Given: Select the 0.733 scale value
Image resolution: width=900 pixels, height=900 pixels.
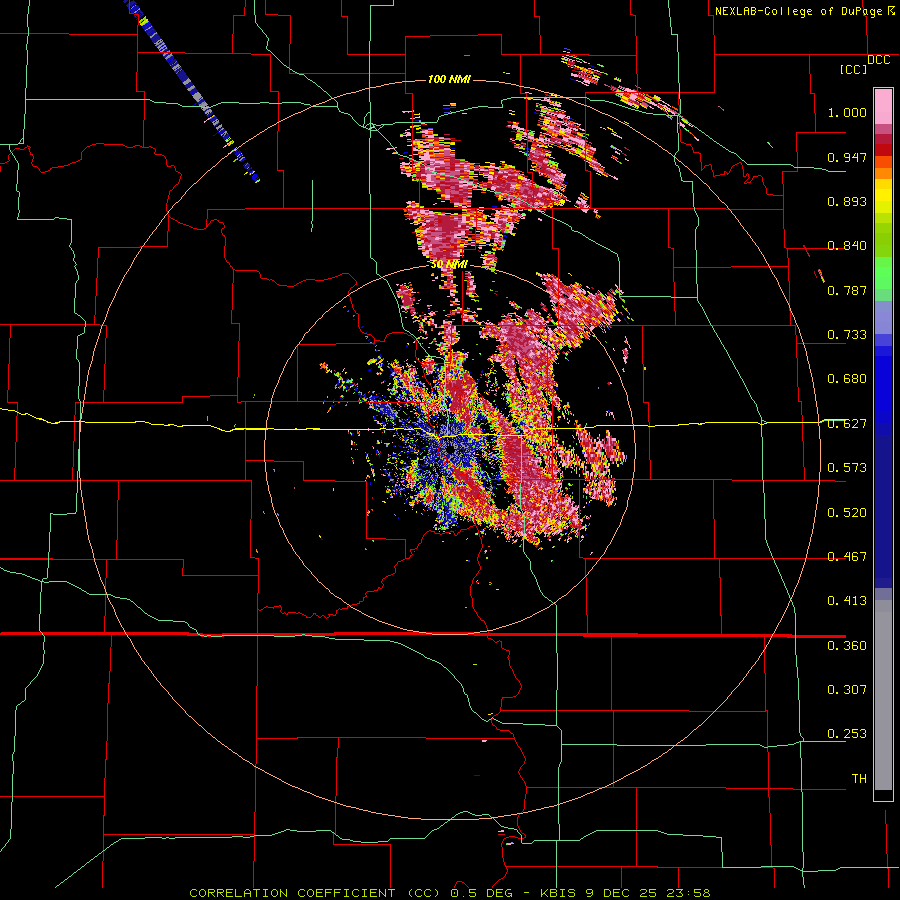Looking at the screenshot, I should [x=847, y=335].
